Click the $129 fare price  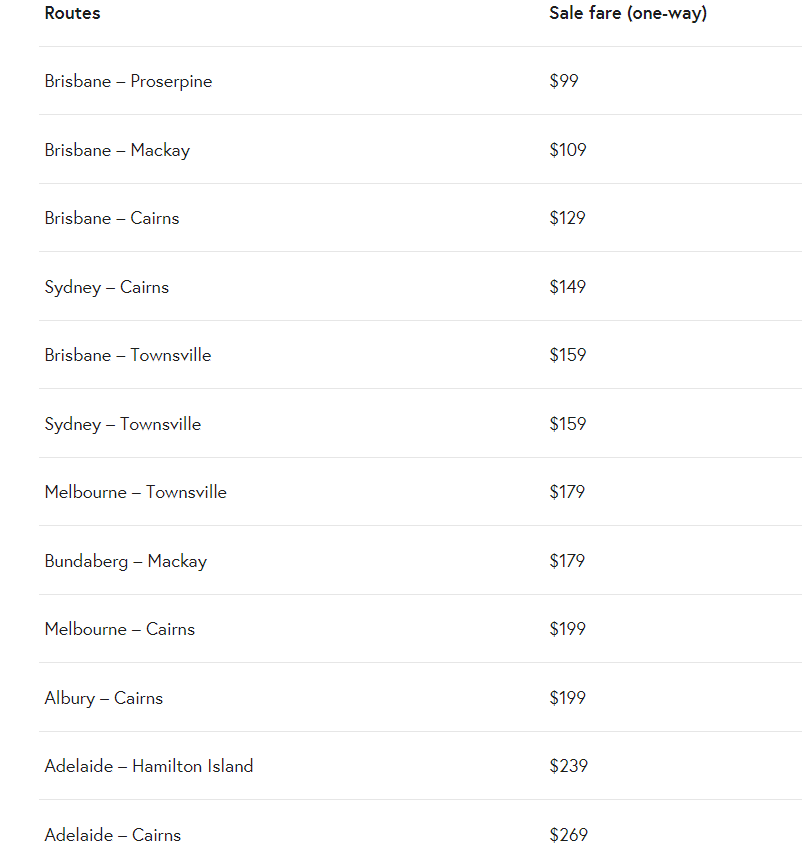(x=568, y=218)
